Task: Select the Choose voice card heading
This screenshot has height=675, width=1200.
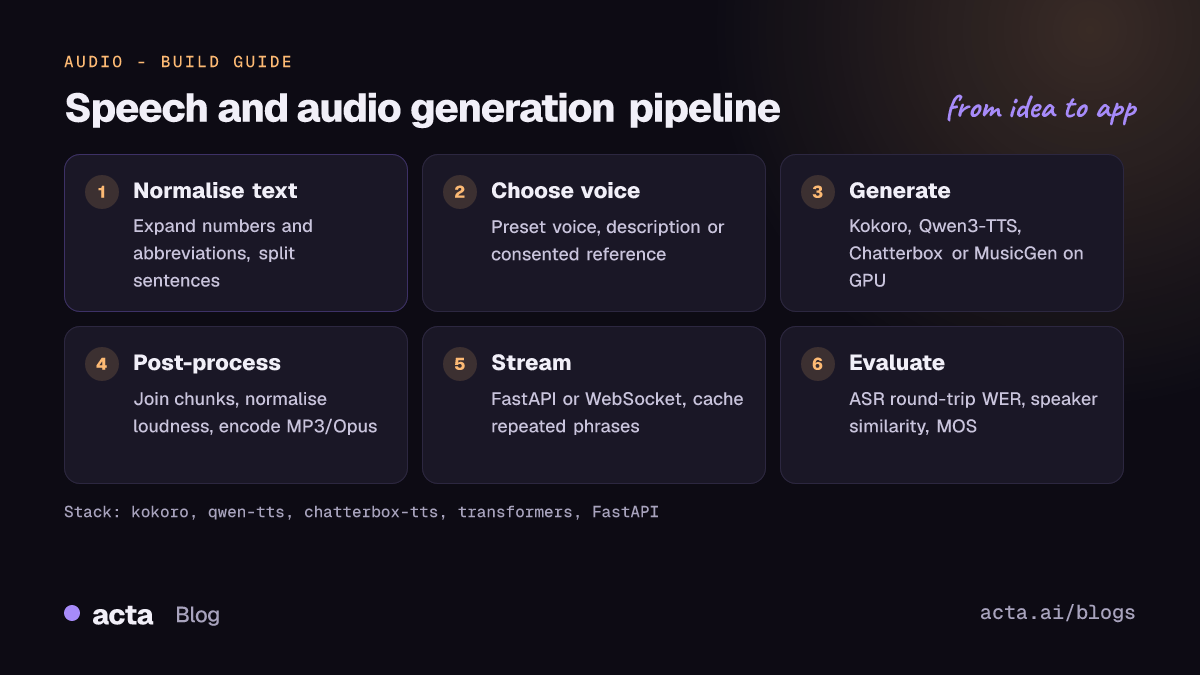Action: (565, 190)
